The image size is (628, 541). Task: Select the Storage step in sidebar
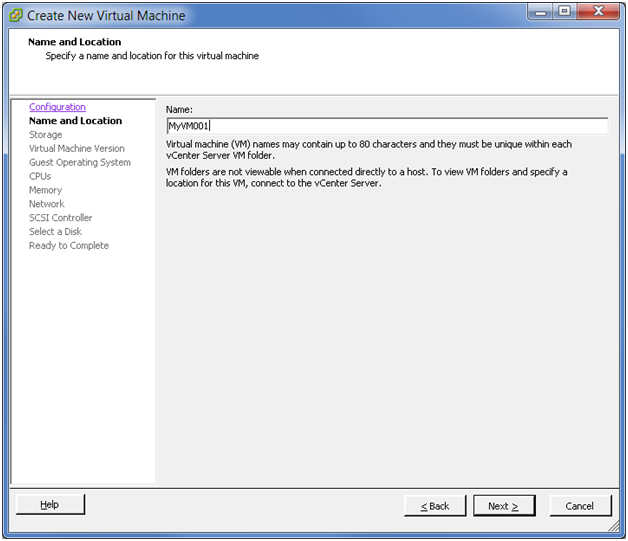pos(45,135)
